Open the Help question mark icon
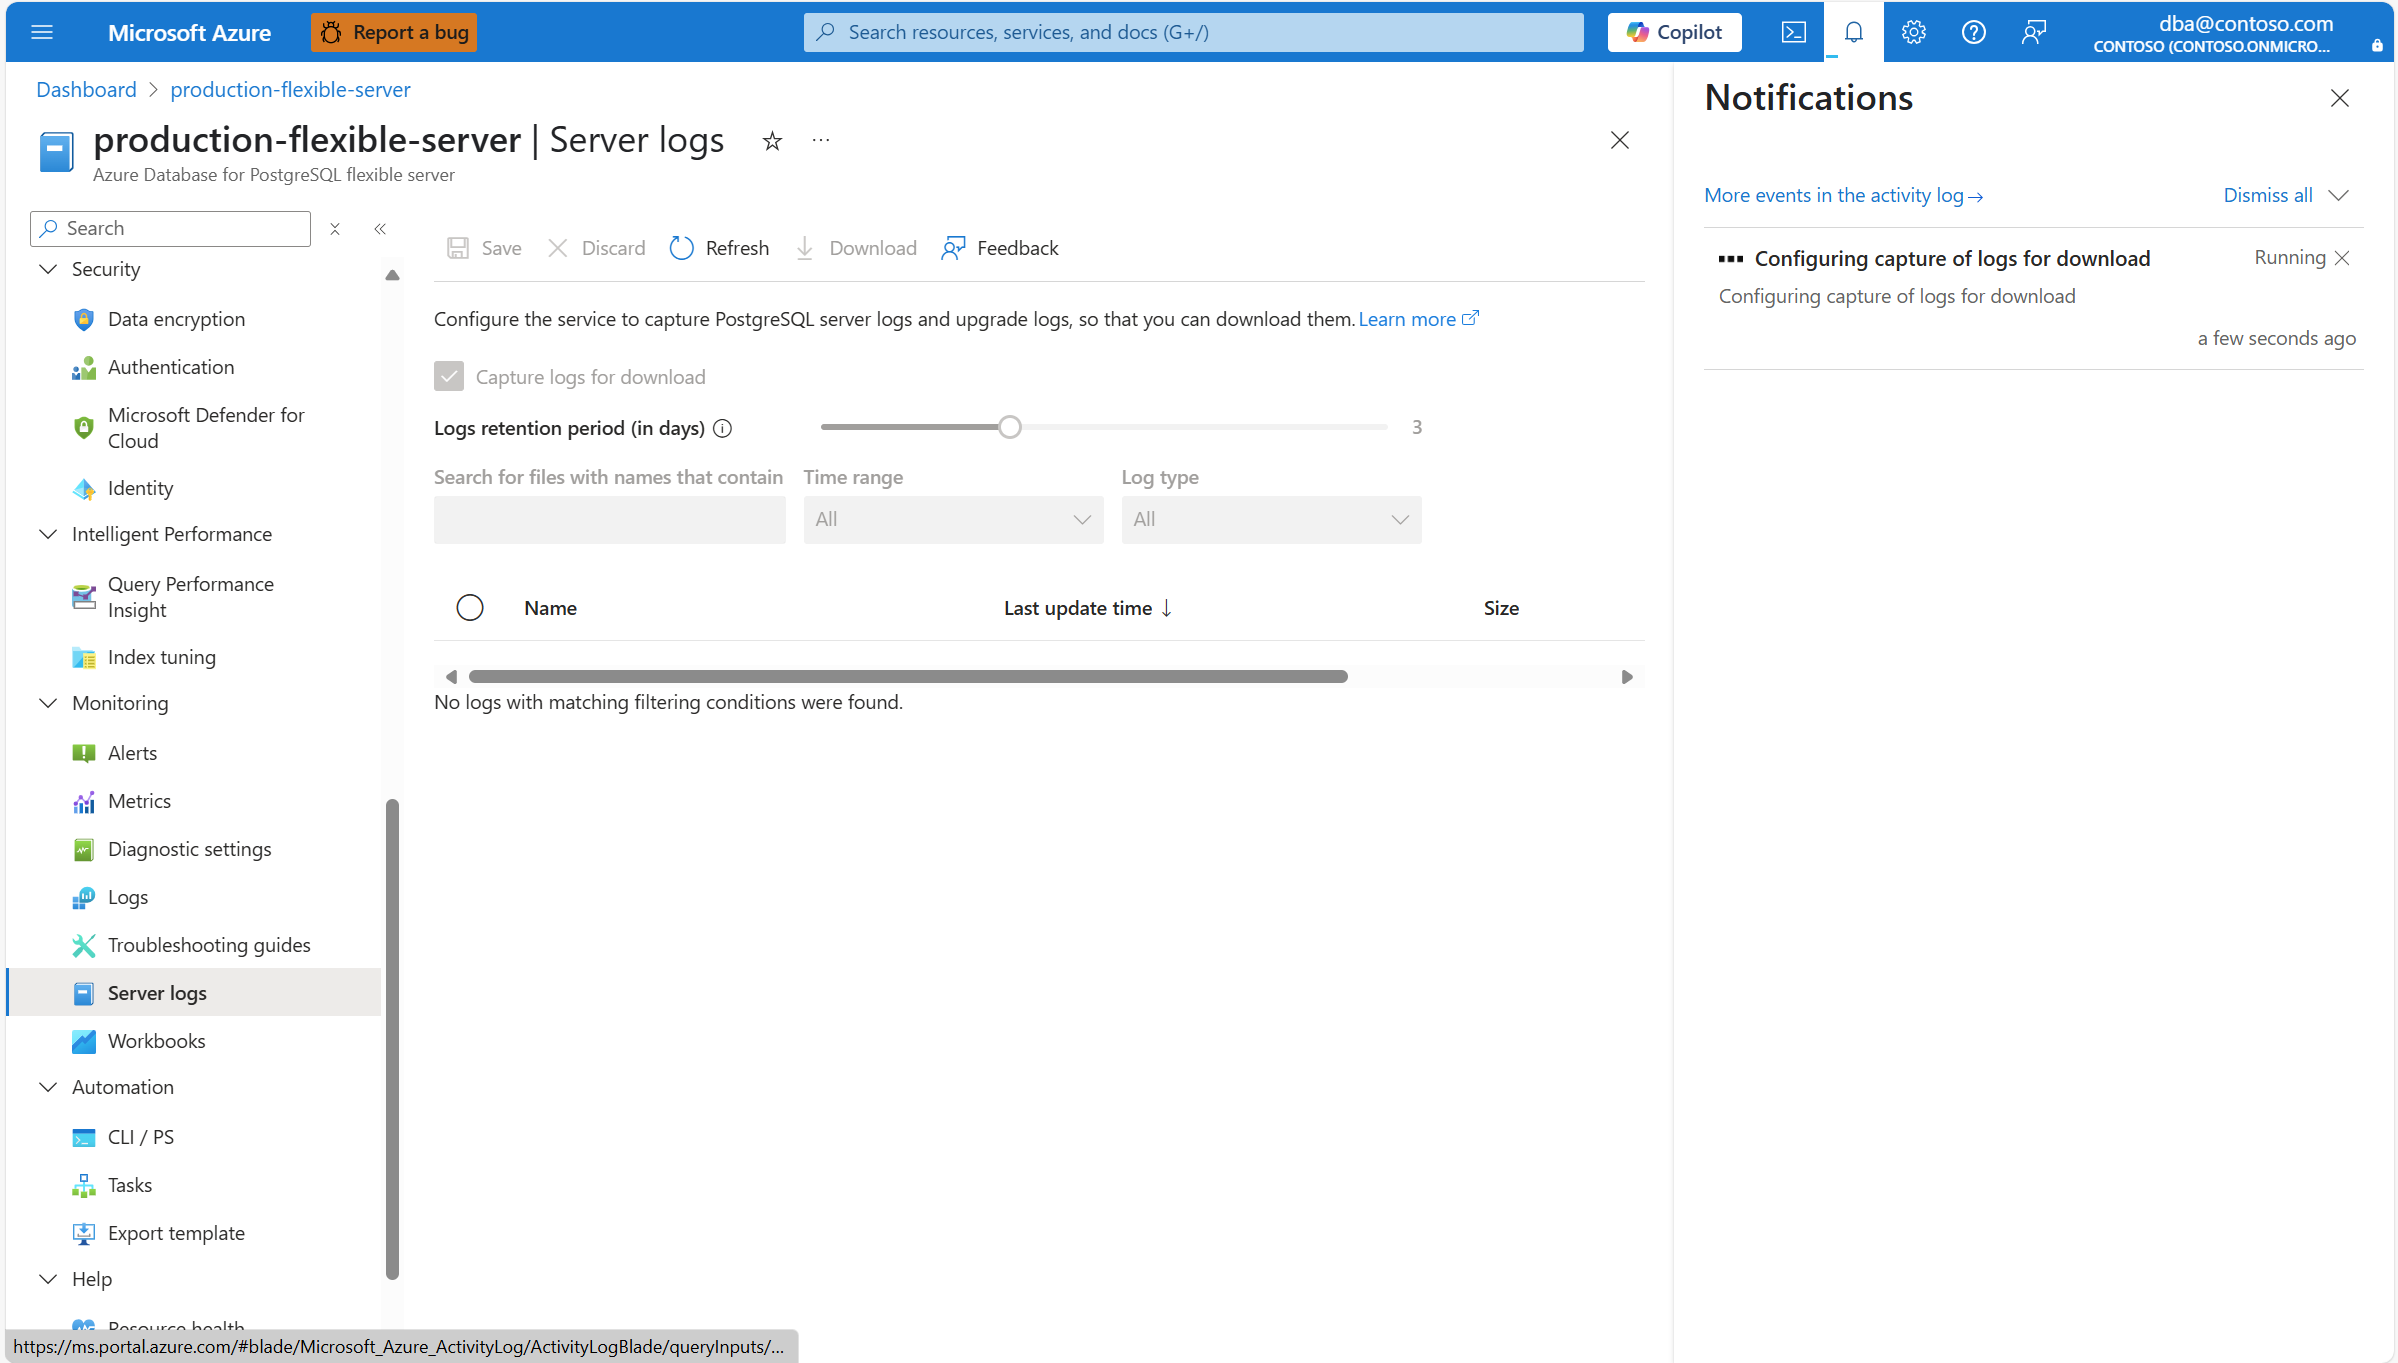Image resolution: width=2398 pixels, height=1363 pixels. 1973,32
